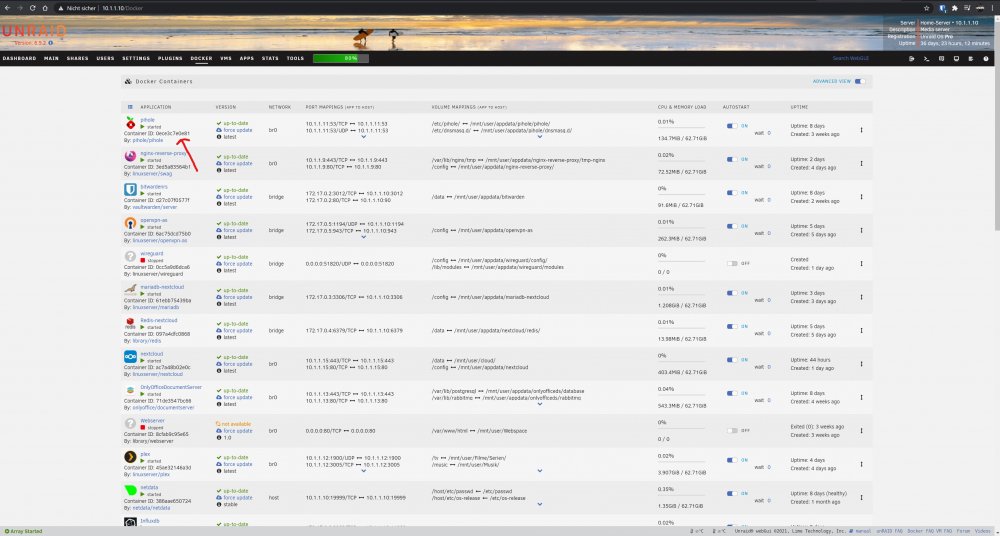Open the Dashboard menu
This screenshot has height=536, width=1000.
[x=19, y=58]
